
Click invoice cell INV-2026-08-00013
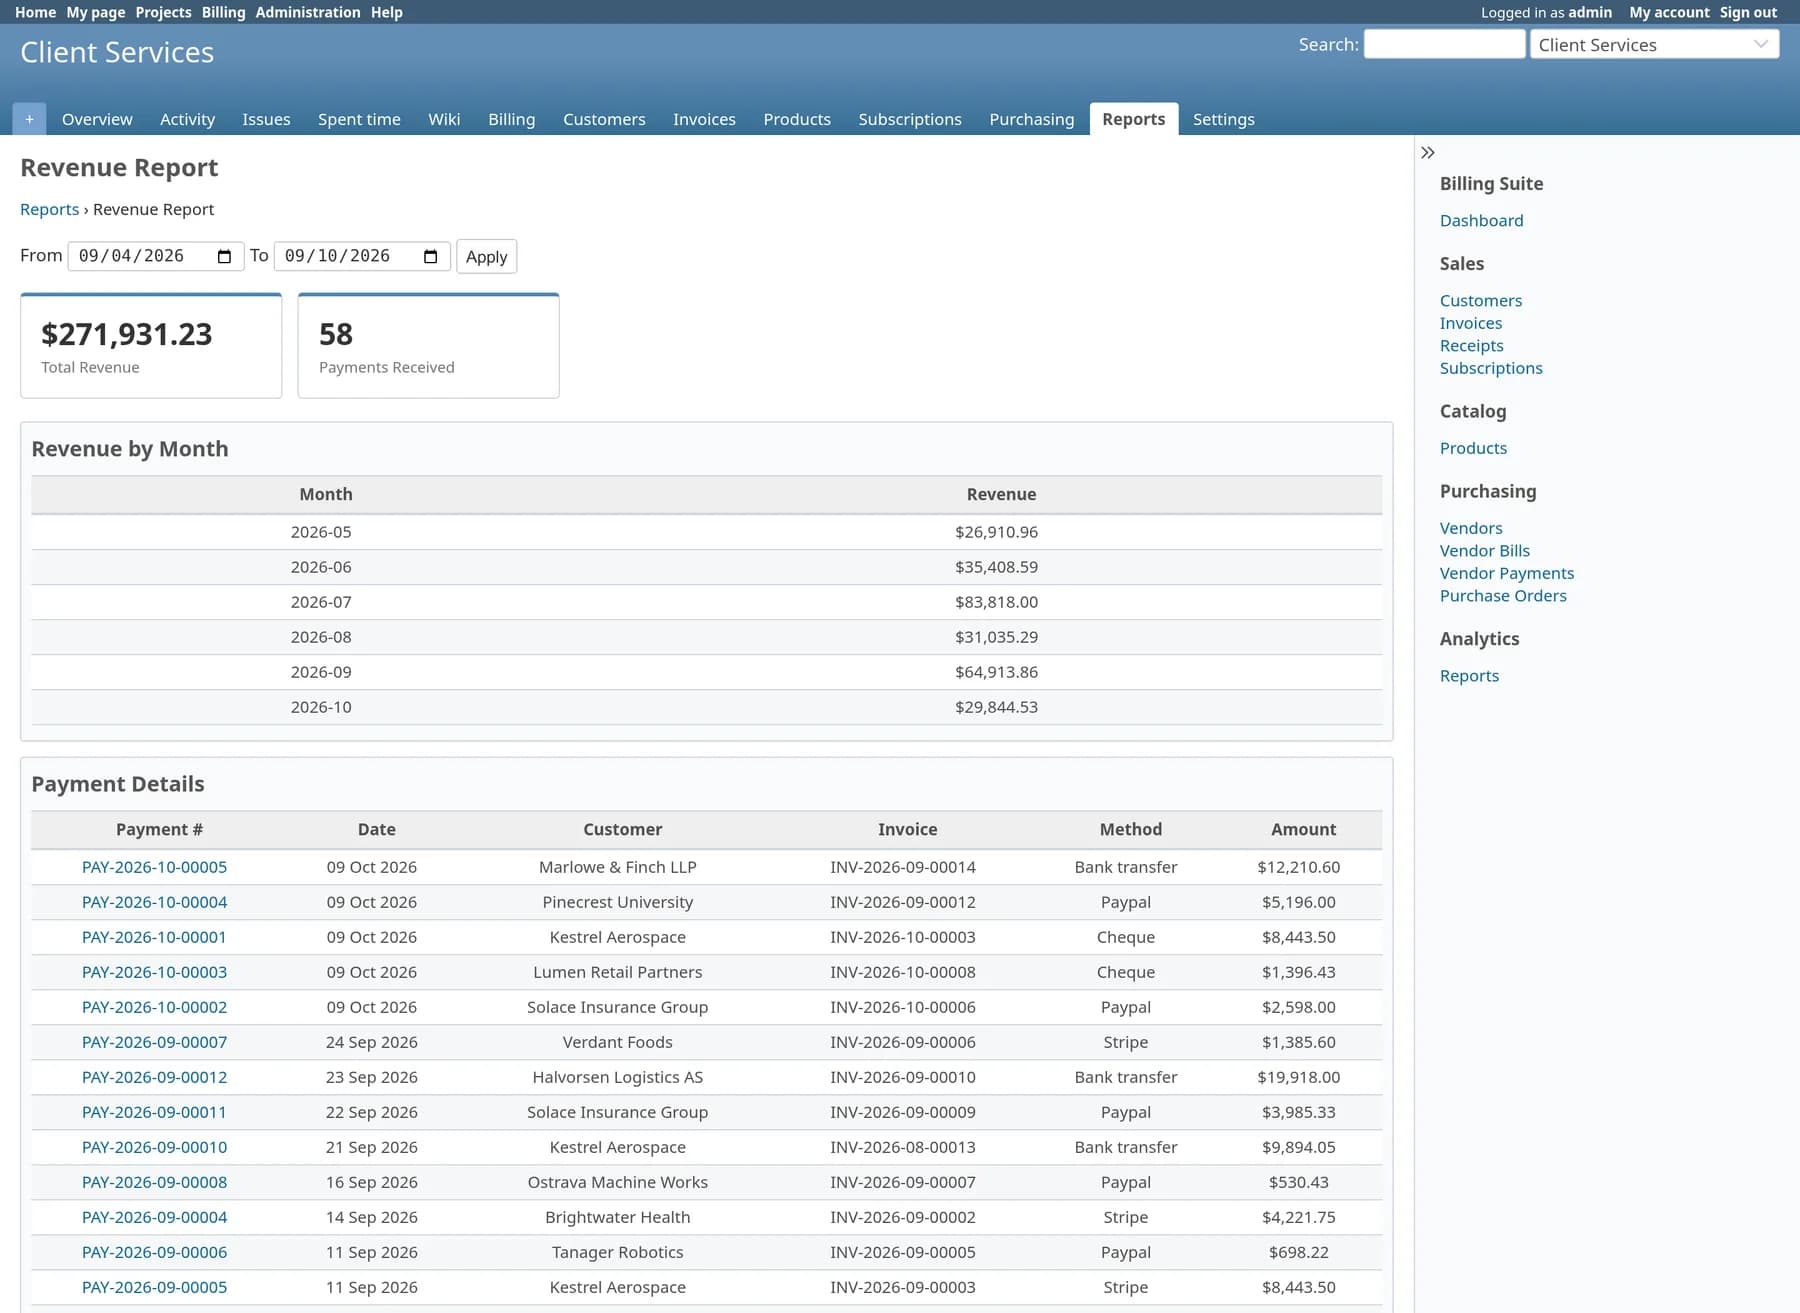(902, 1147)
